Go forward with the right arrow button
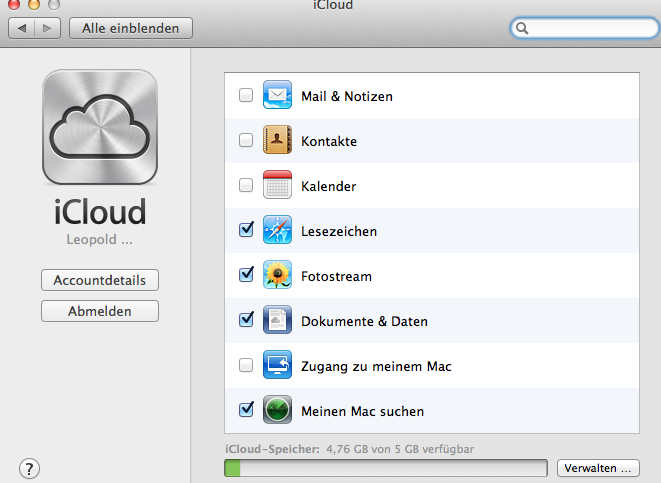The image size is (661, 483). (47, 28)
